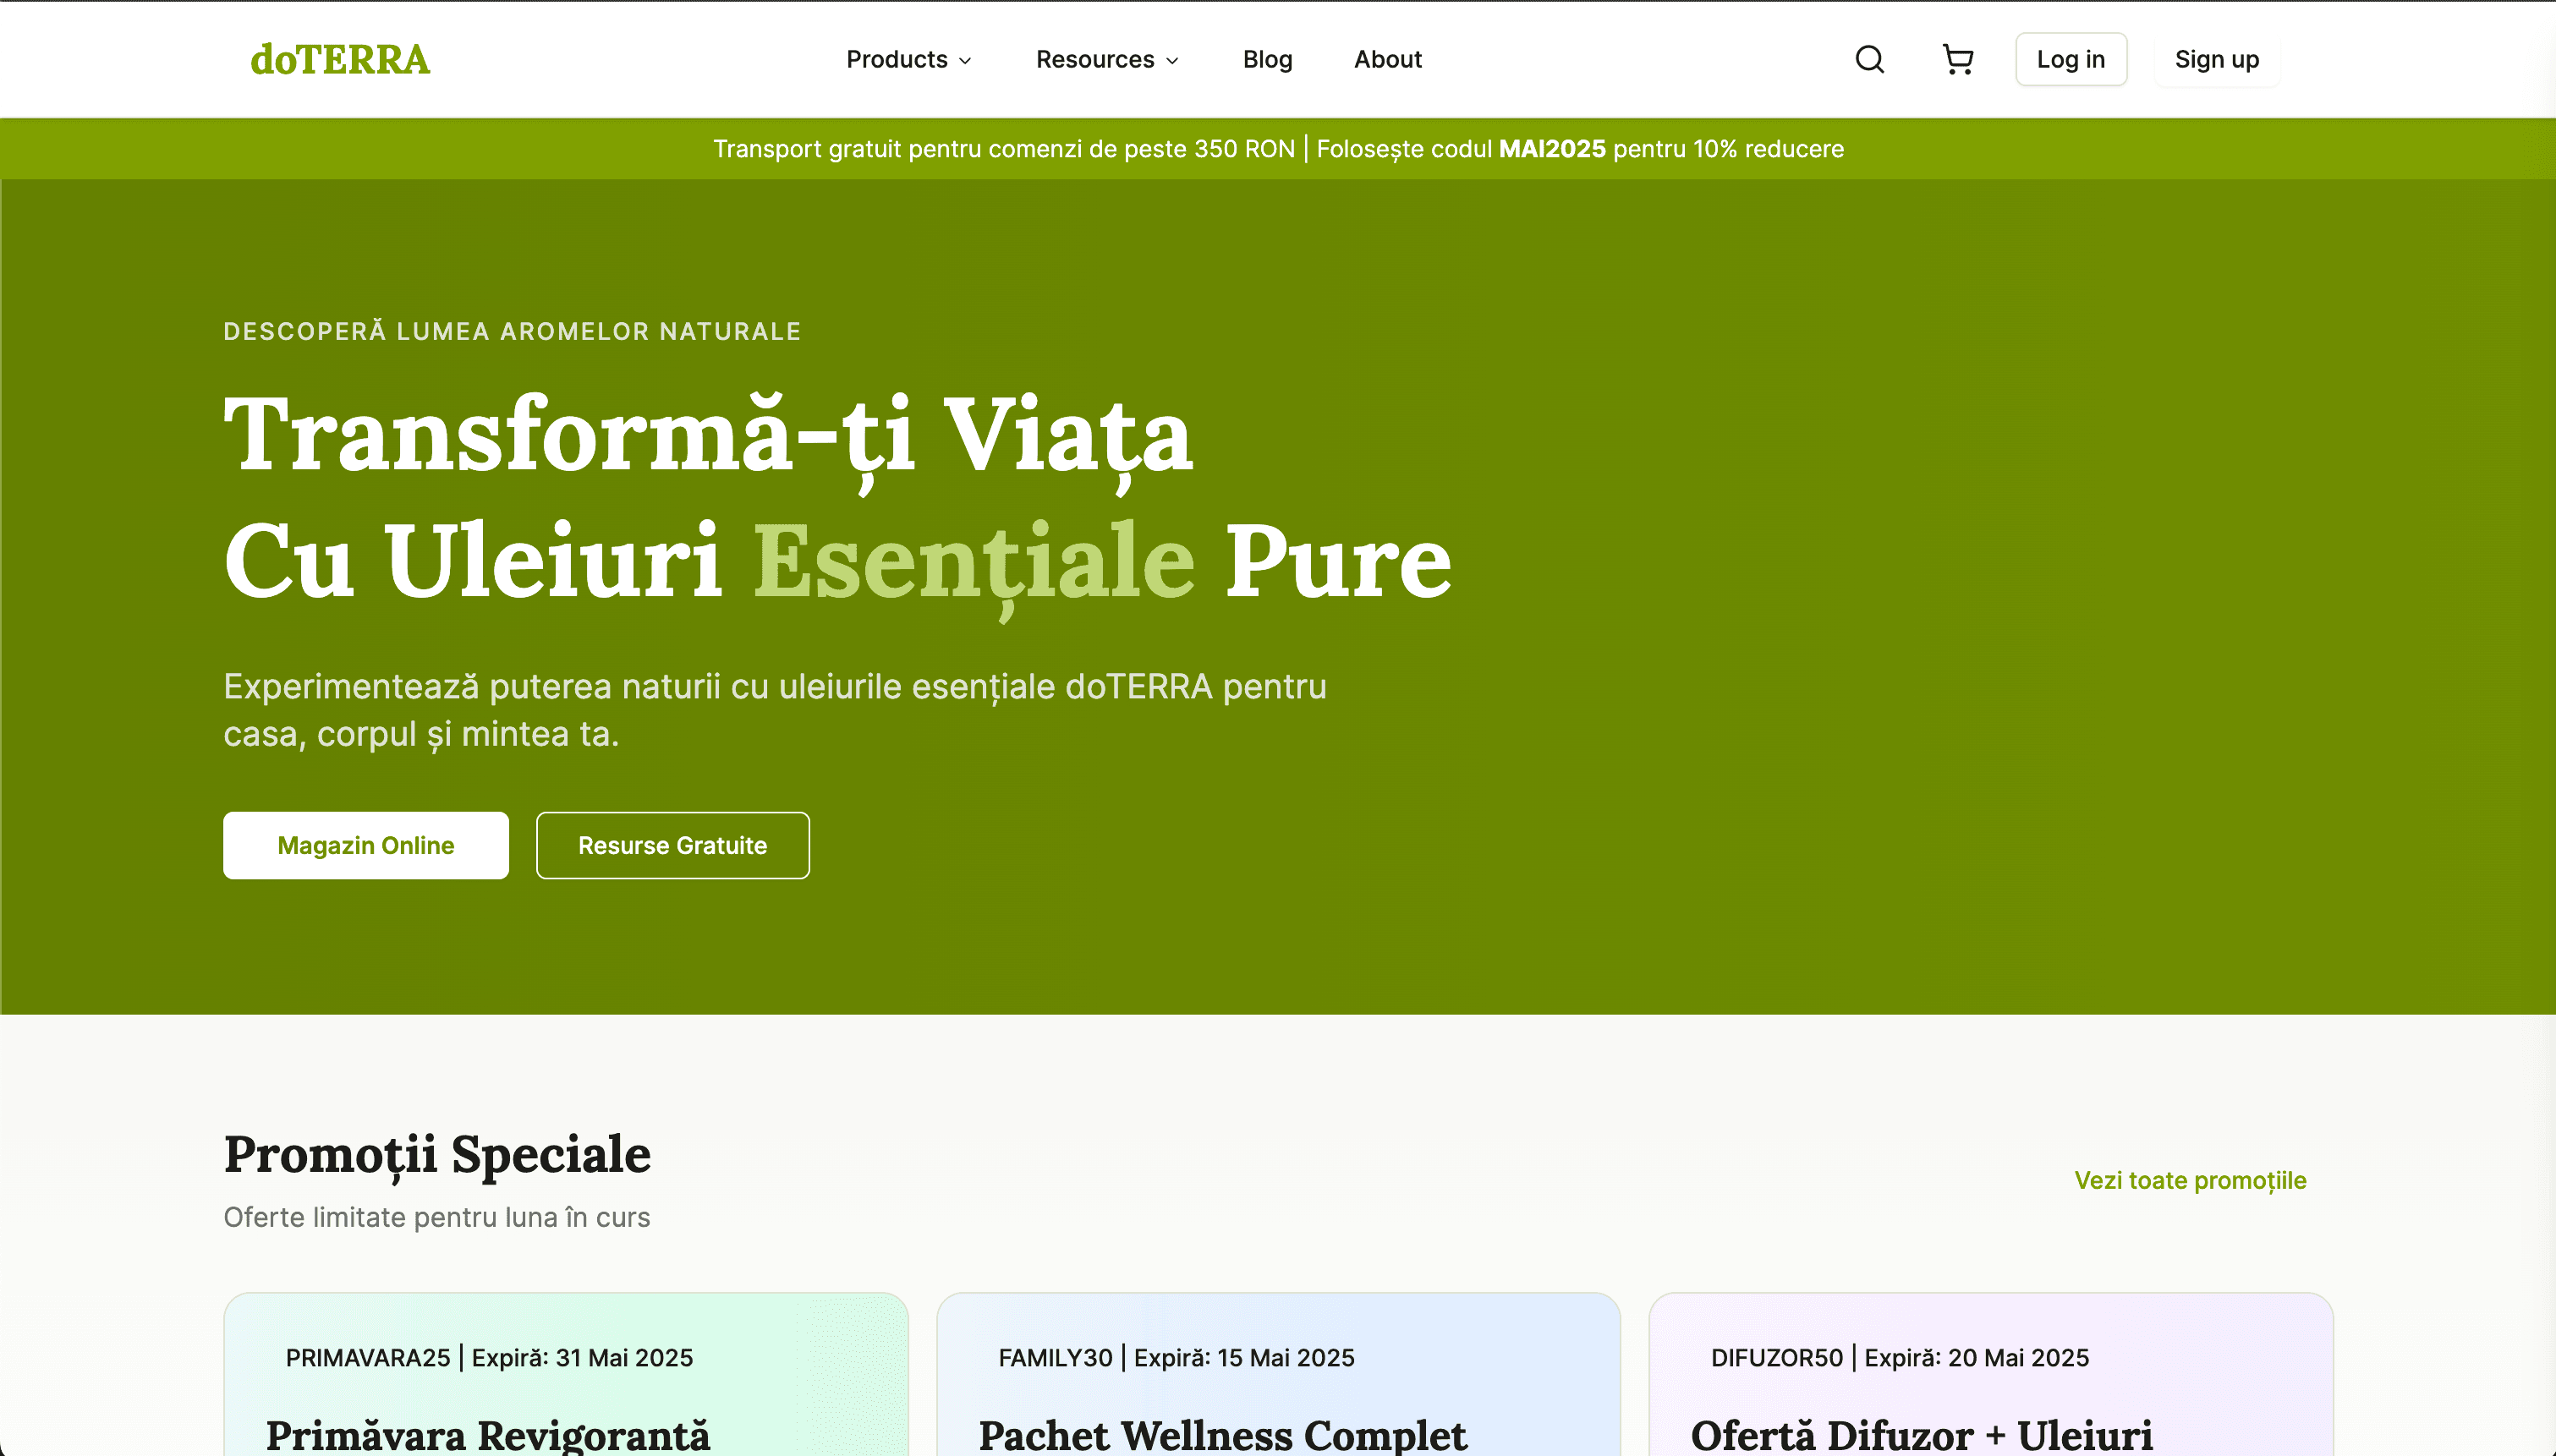Open the Blog page
Viewport: 2556px width, 1456px height.
1266,59
